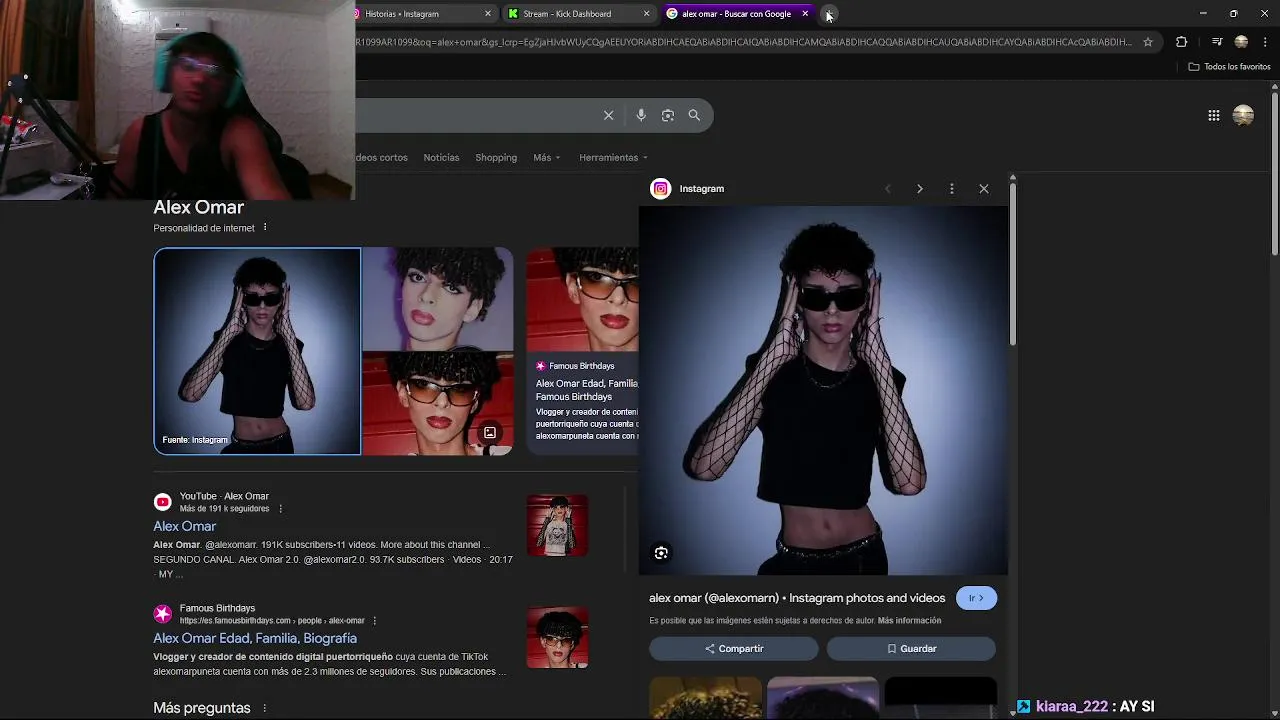Screen dimensions: 1280x720
Task: Open the Todos los favoritos bookmarks folder
Action: (x=1229, y=67)
